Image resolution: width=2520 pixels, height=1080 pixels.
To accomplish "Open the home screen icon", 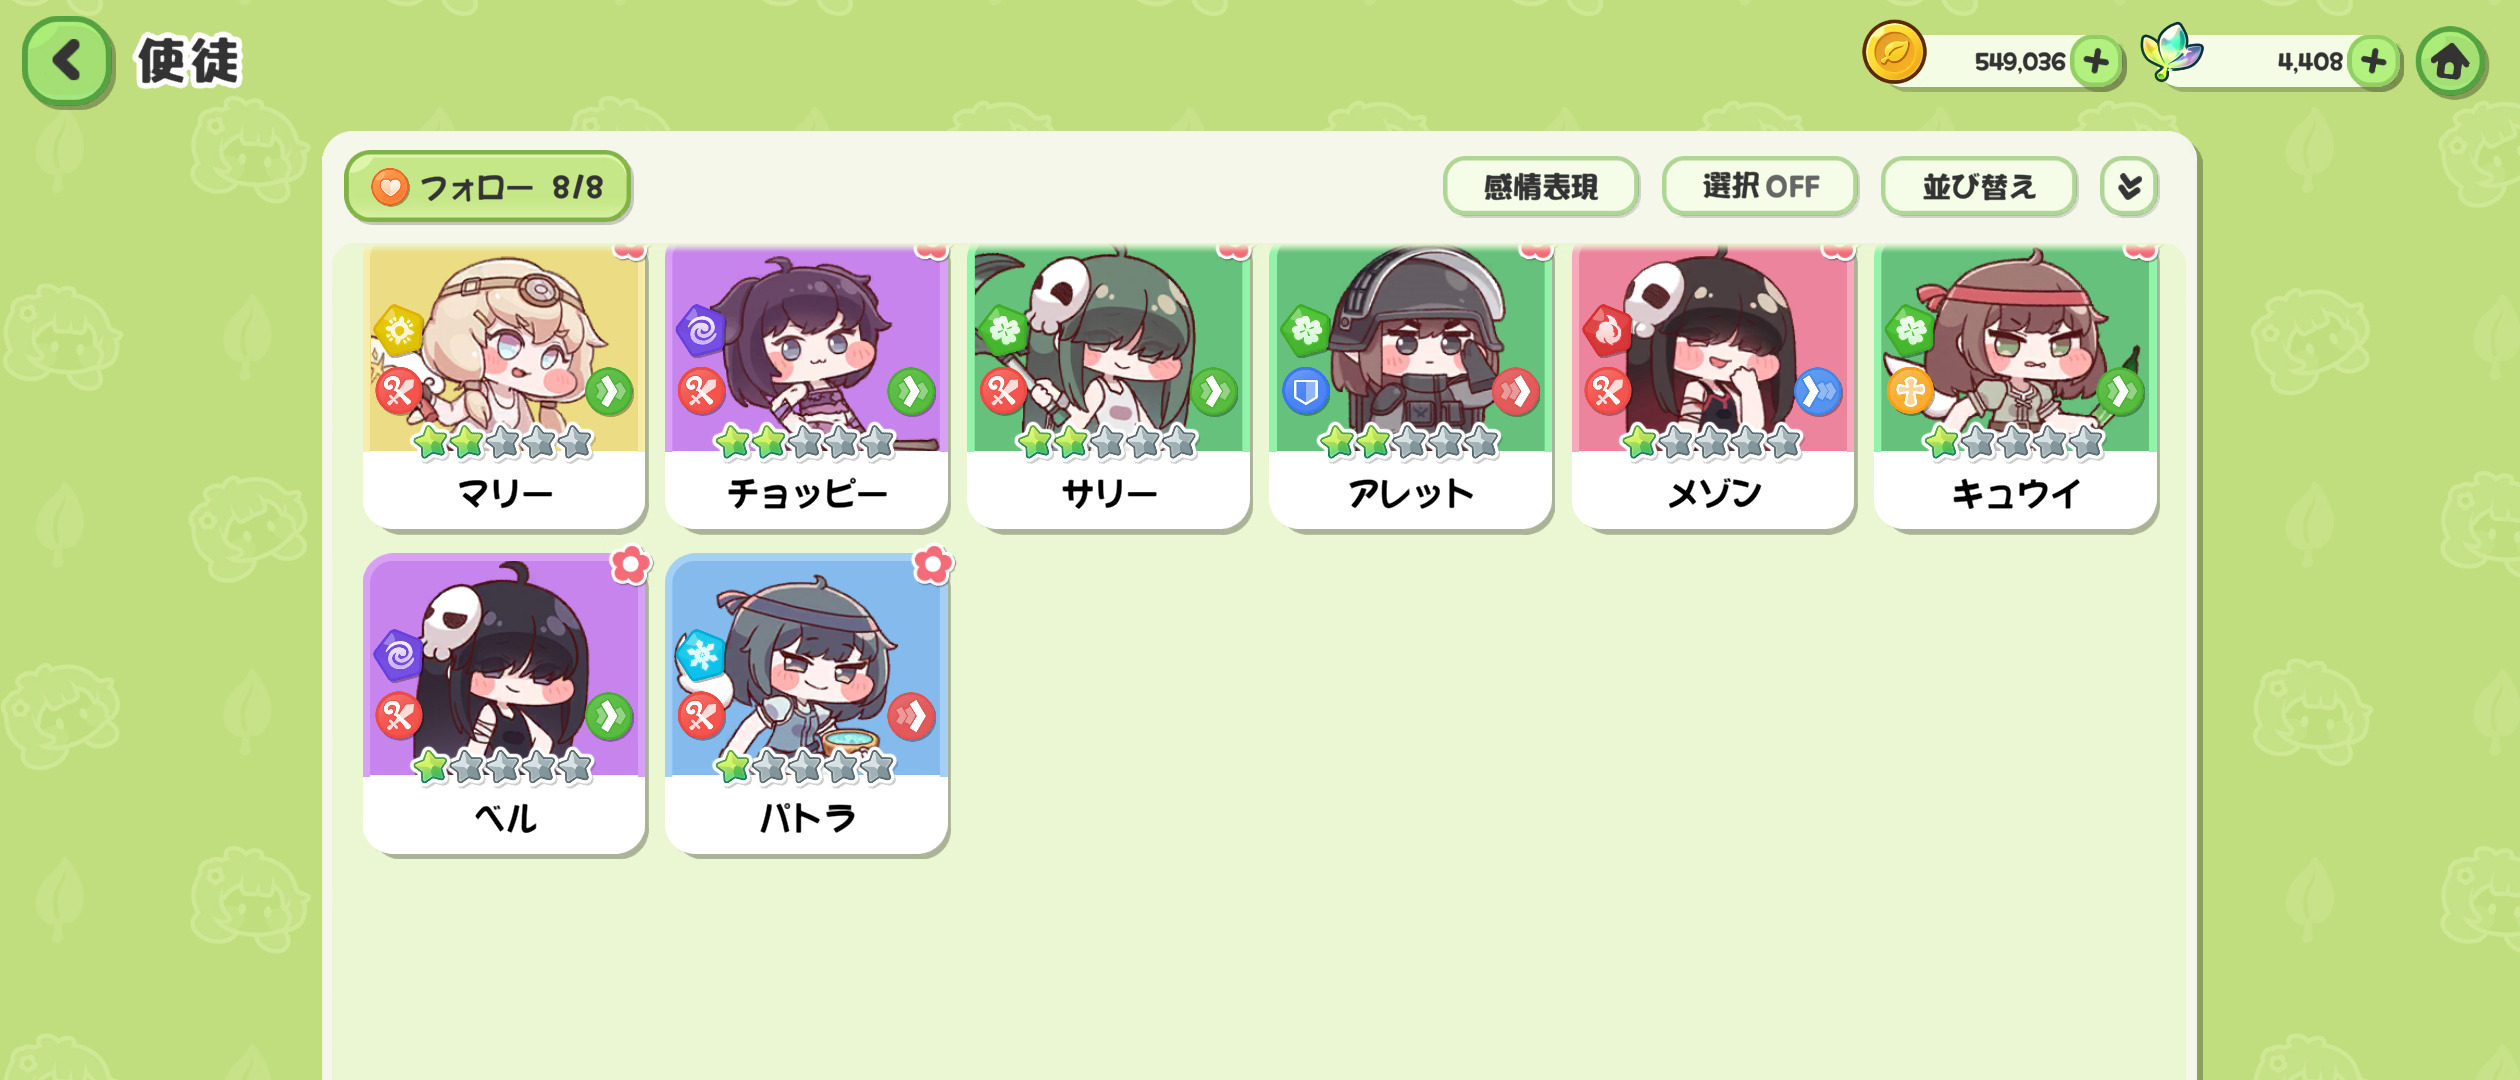I will point(2450,62).
